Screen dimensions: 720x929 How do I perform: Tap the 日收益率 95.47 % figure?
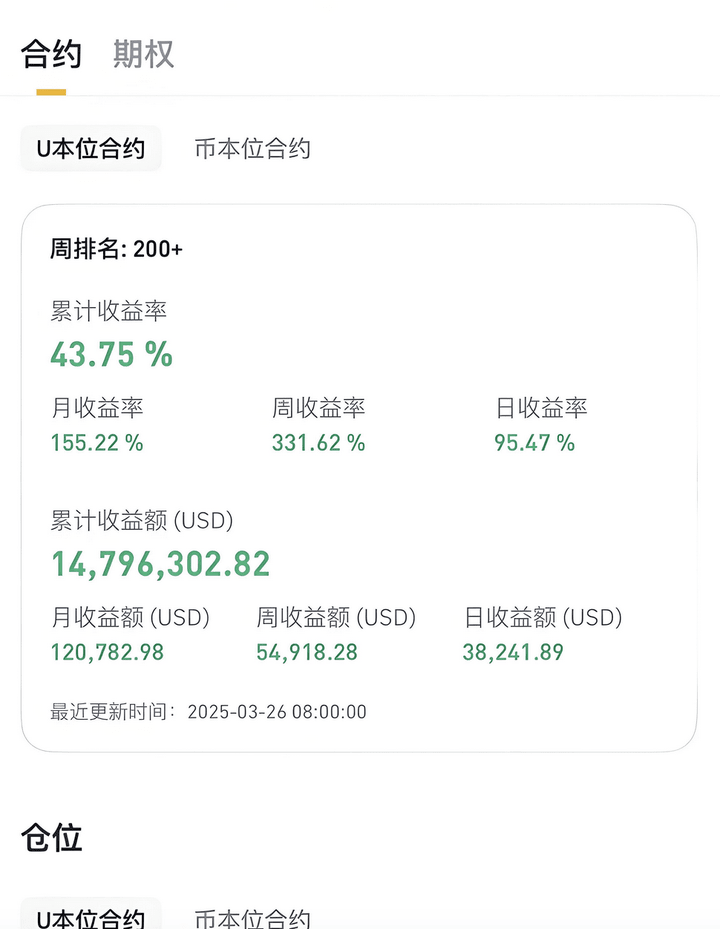pyautogui.click(x=535, y=443)
